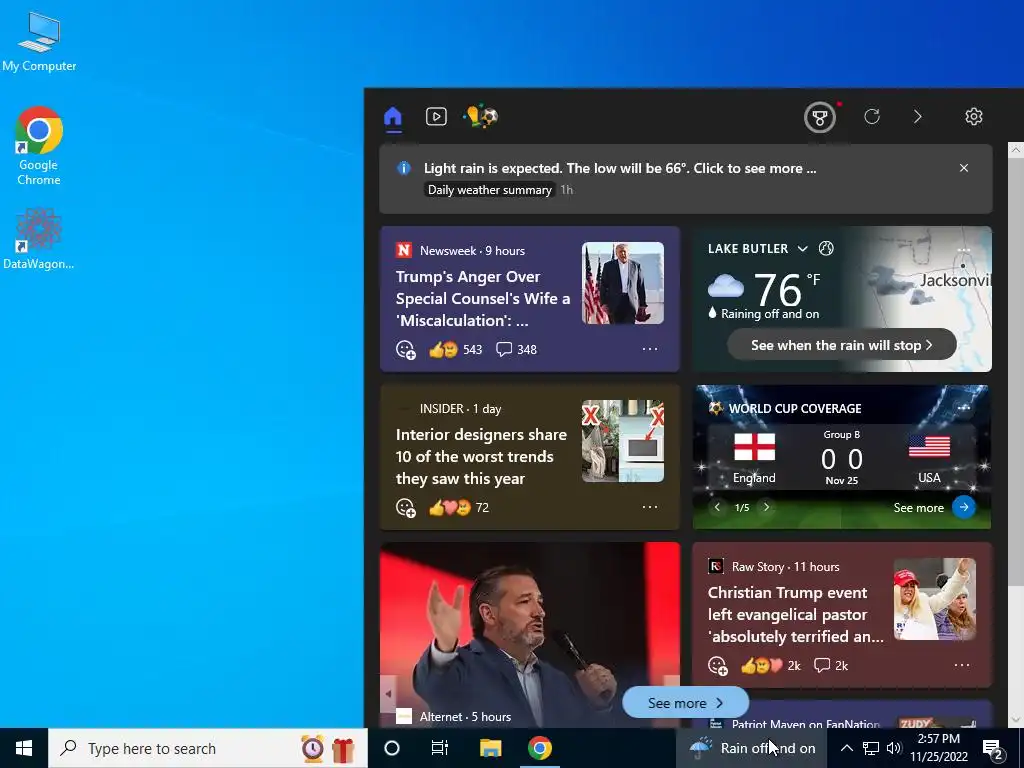1024x768 pixels.
Task: Open more options on Raw Story card
Action: coord(962,665)
